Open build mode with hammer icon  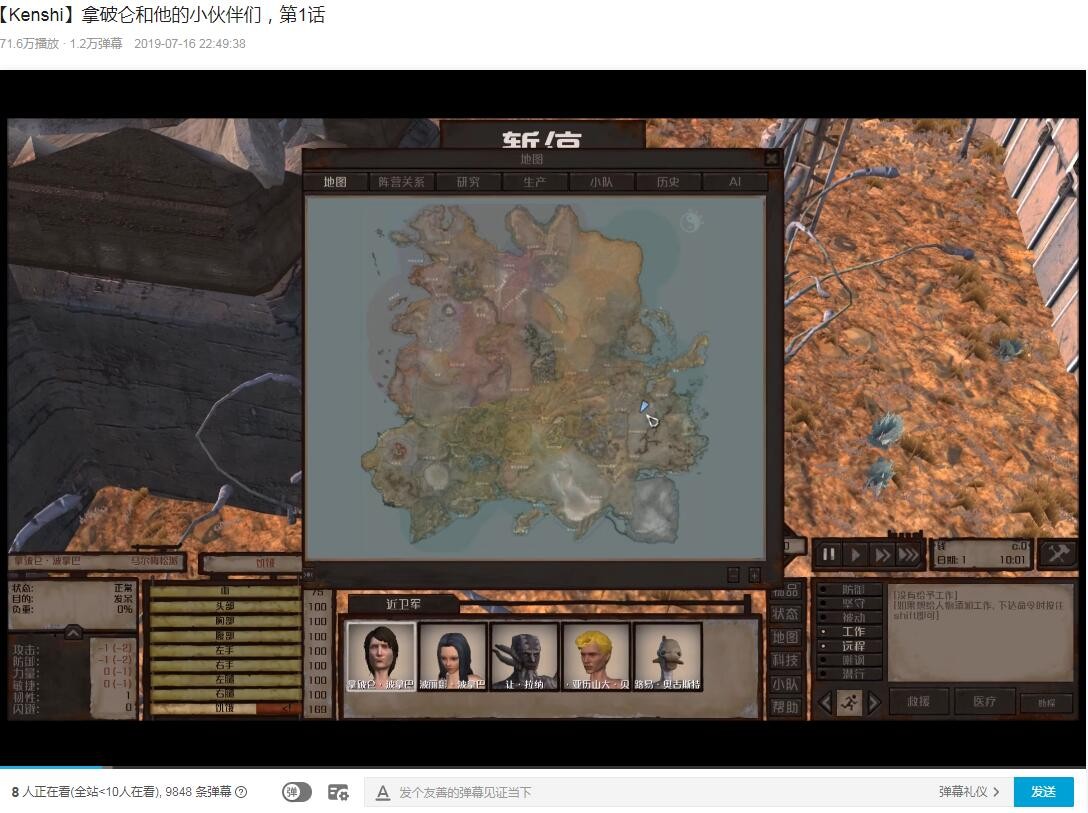click(x=1058, y=554)
